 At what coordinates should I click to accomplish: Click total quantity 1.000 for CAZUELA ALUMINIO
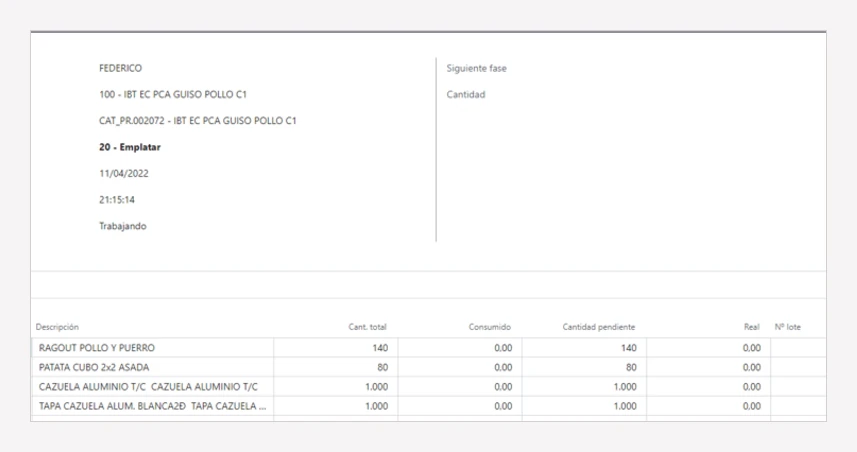[377, 386]
